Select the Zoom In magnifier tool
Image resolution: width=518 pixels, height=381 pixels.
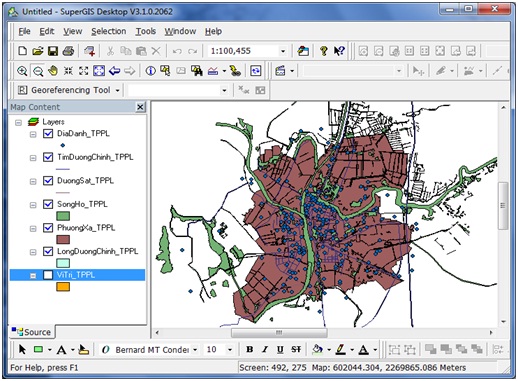pyautogui.click(x=22, y=71)
